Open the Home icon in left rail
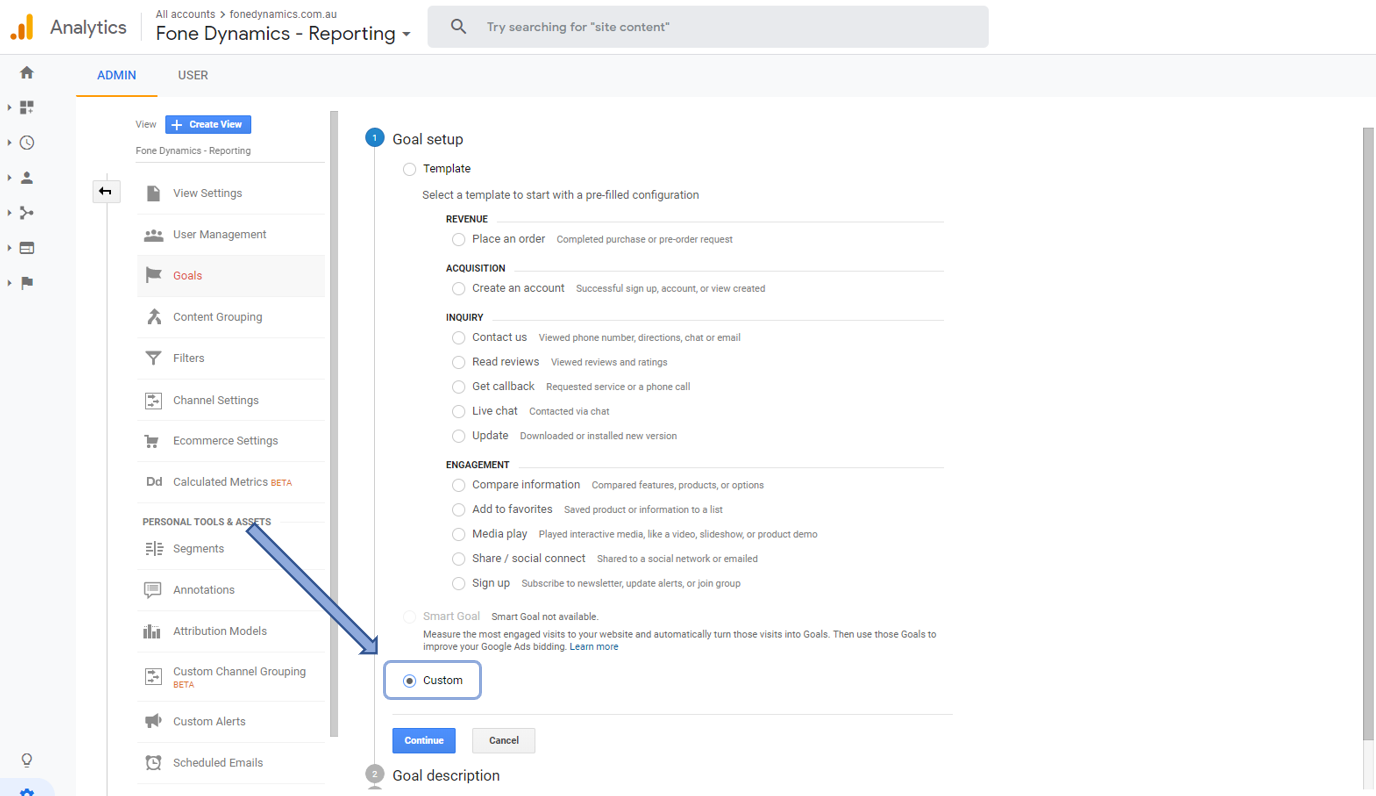Screen dimensions: 1376x796 click(27, 72)
